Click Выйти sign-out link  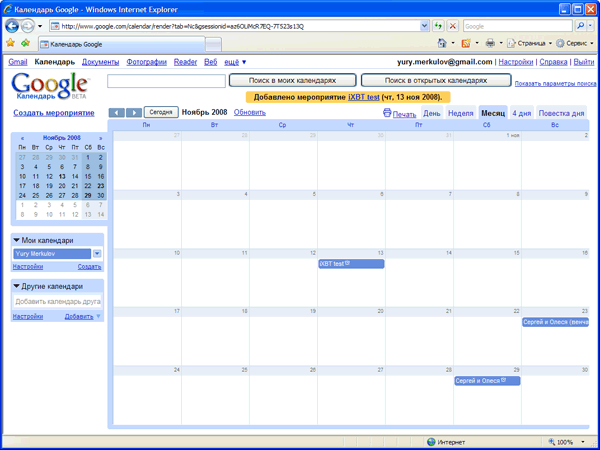click(584, 62)
